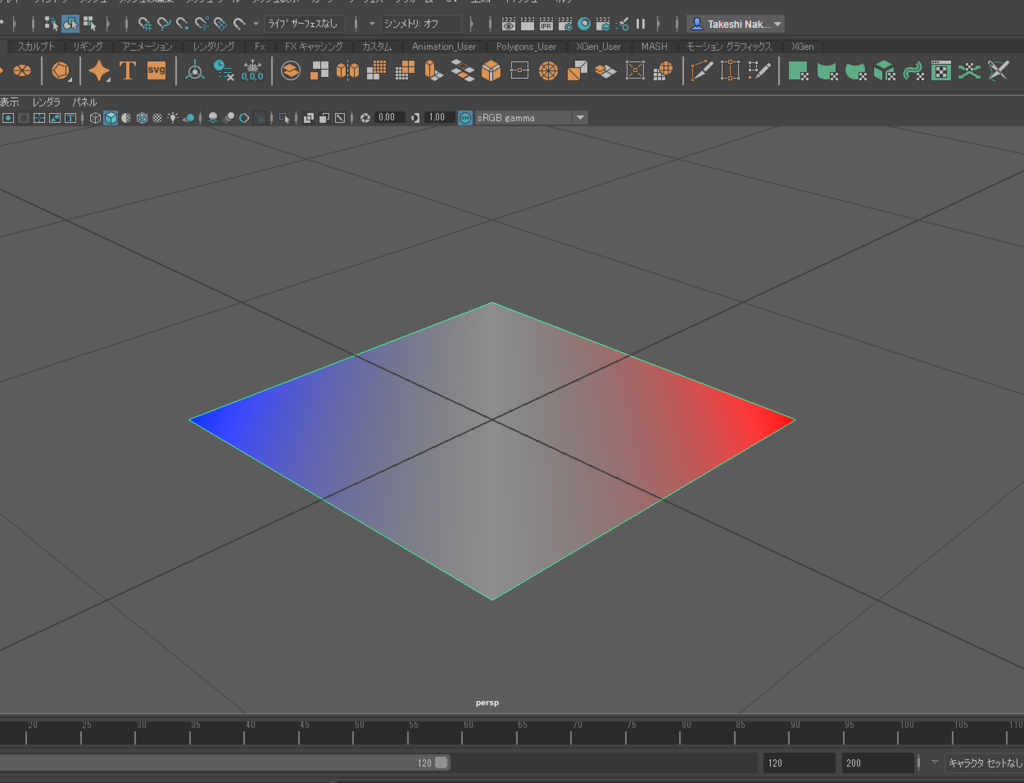Click the Mirror geometry shelf icon
The height and width of the screenshot is (783, 1024).
[x=347, y=71]
